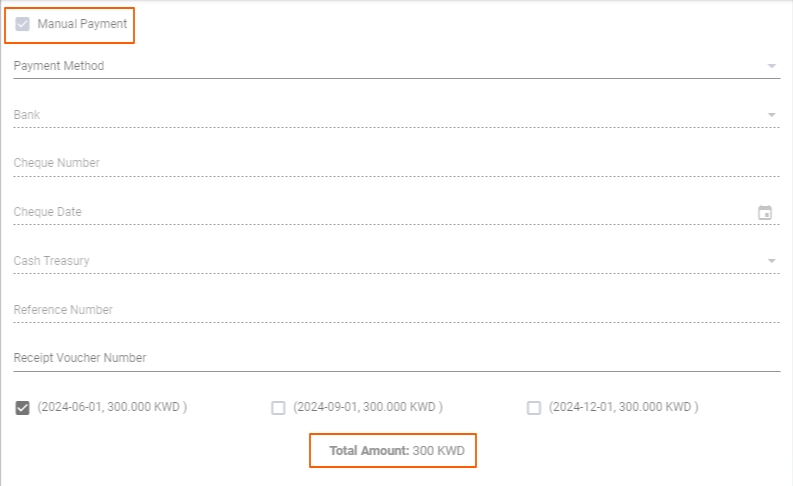This screenshot has height=486, width=793.
Task: Click the 2024-09-01, 300.000 KWD label
Action: (368, 408)
